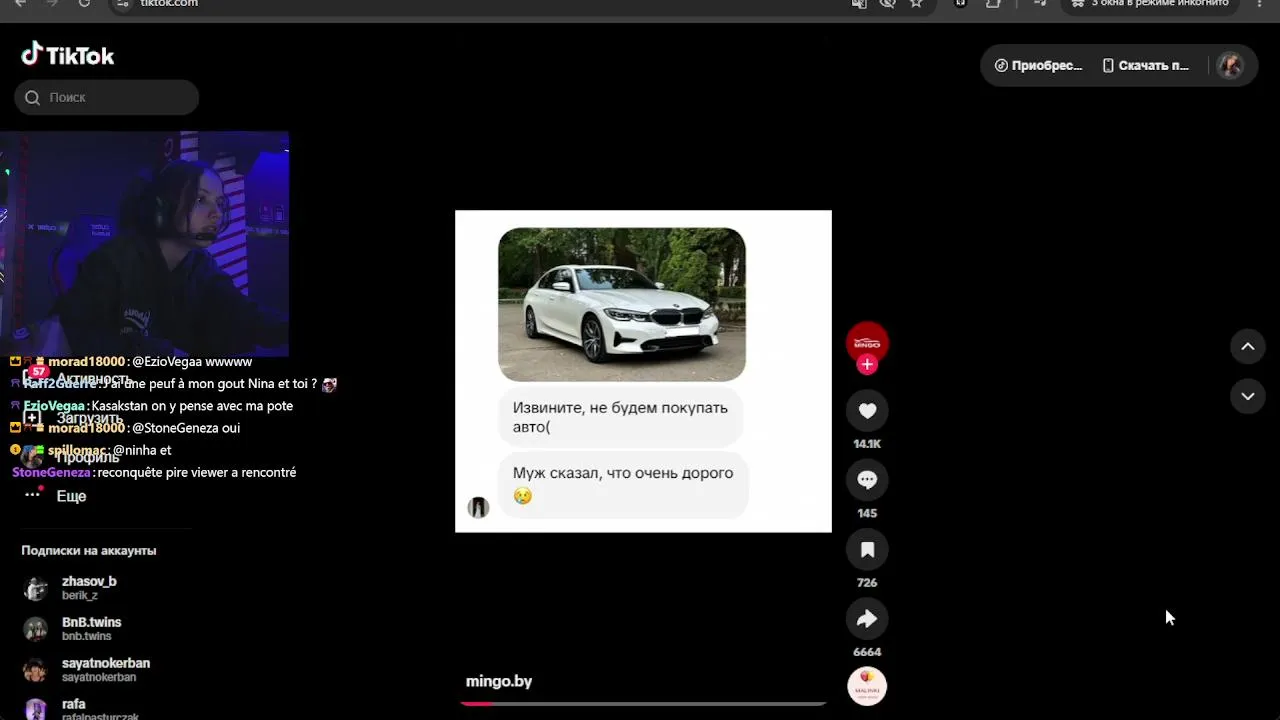This screenshot has height=720, width=1280.
Task: Open the Активность sidebar item
Action: (x=76, y=379)
